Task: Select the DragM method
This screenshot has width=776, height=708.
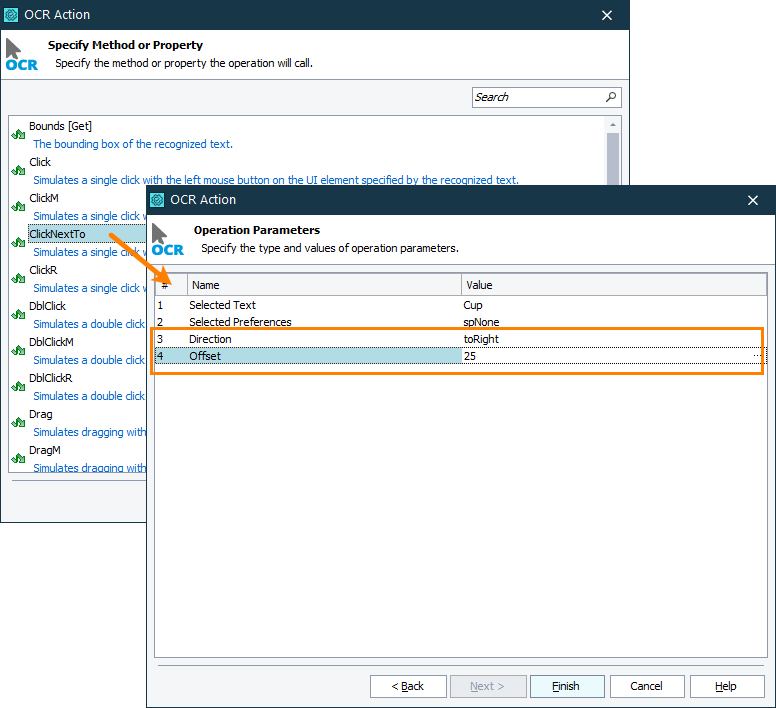Action: coord(45,450)
